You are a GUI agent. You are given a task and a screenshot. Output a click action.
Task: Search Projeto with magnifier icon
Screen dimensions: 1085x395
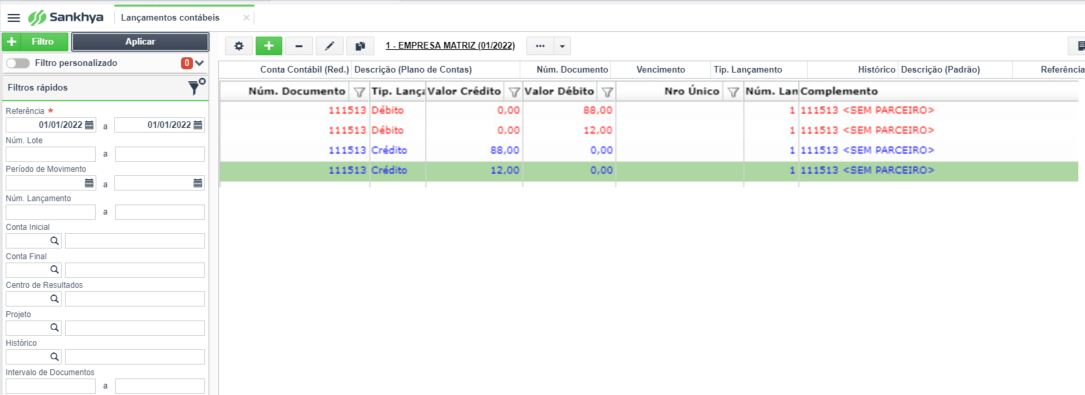click(54, 328)
